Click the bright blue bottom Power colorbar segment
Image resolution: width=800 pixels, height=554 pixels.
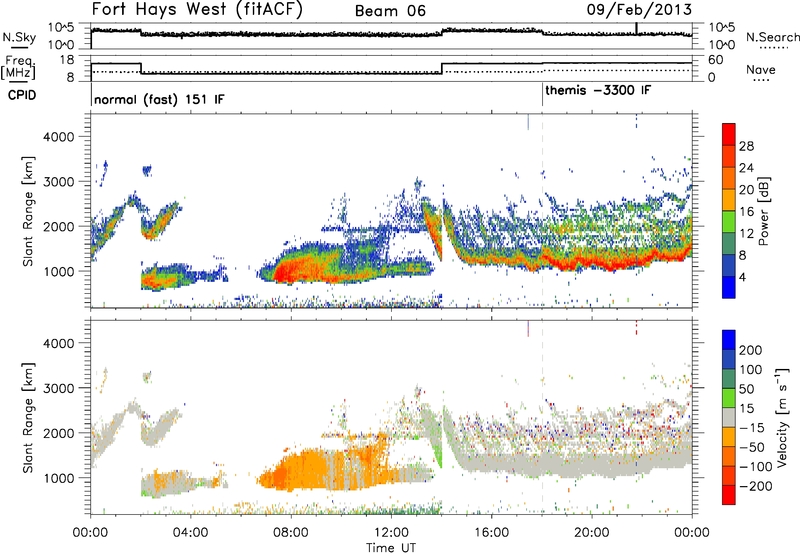(729, 288)
